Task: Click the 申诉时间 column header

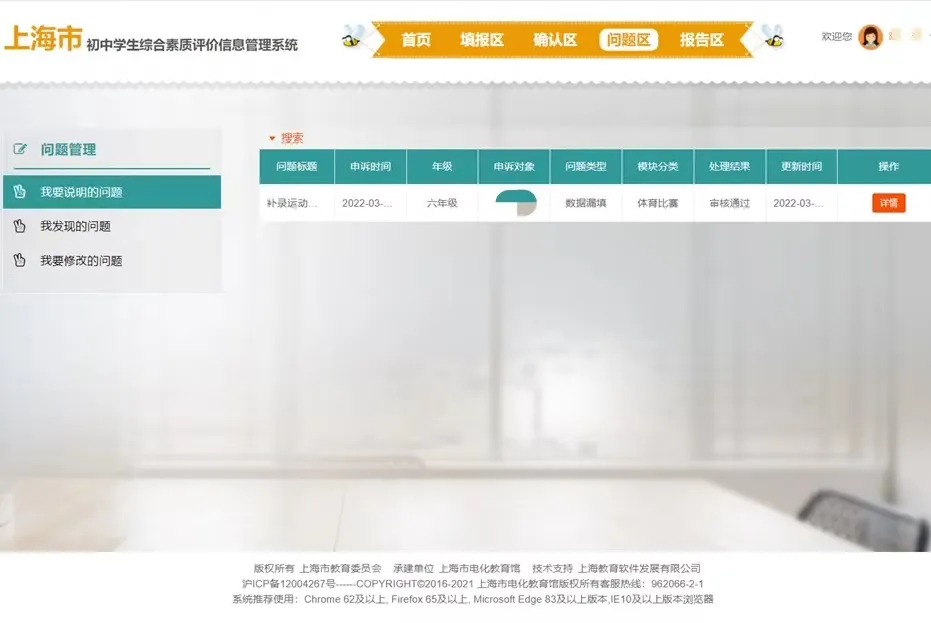Action: pos(370,167)
